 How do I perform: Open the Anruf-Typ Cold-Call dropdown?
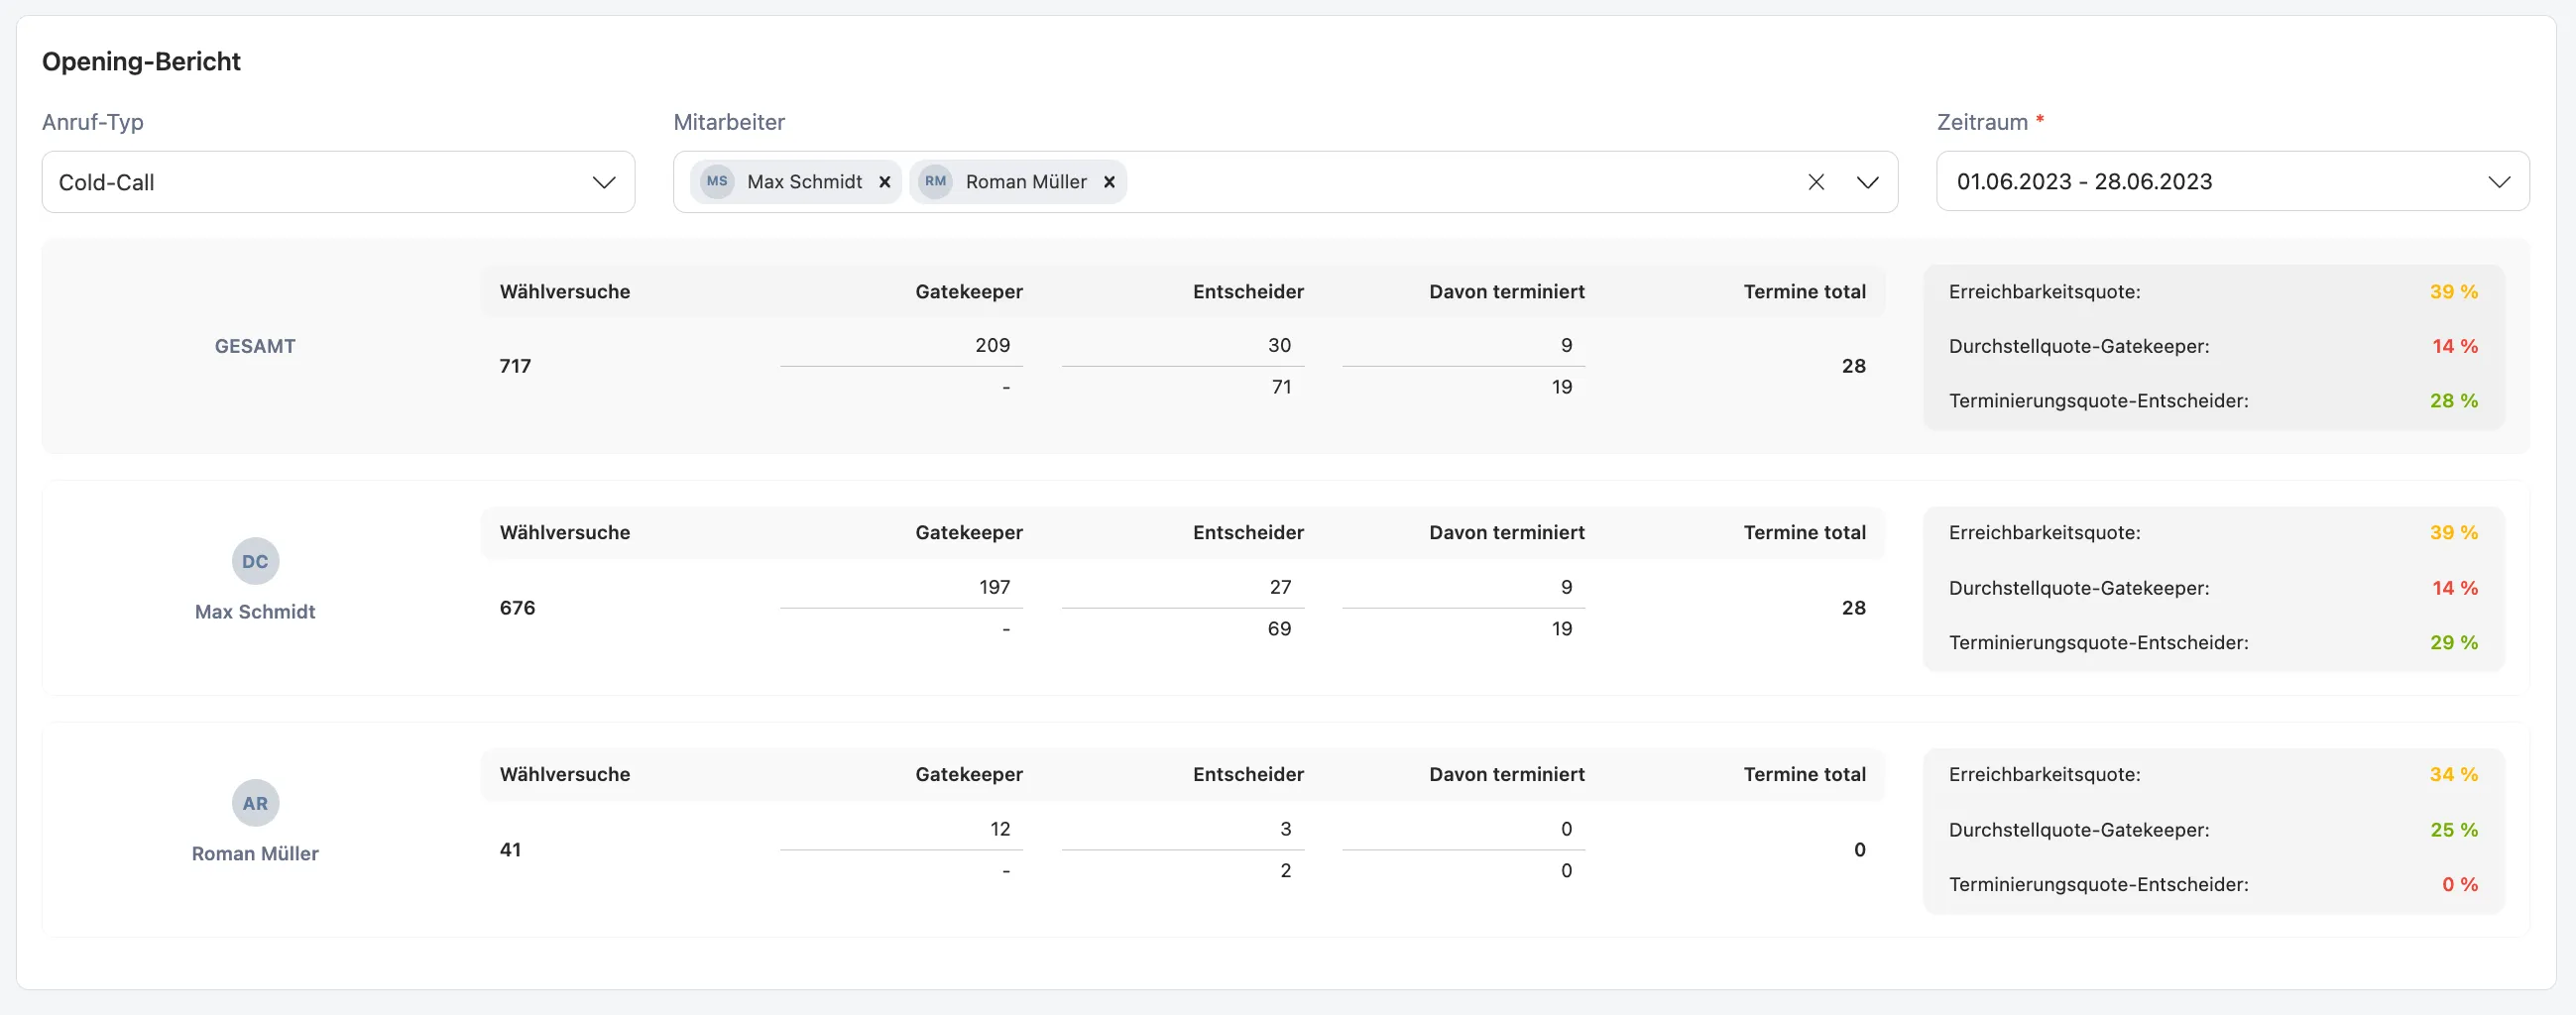(x=338, y=182)
